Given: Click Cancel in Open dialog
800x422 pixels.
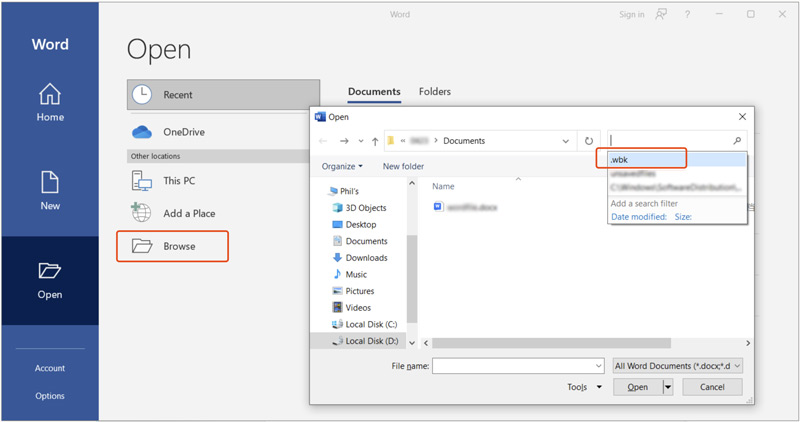Looking at the screenshot, I should 712,387.
